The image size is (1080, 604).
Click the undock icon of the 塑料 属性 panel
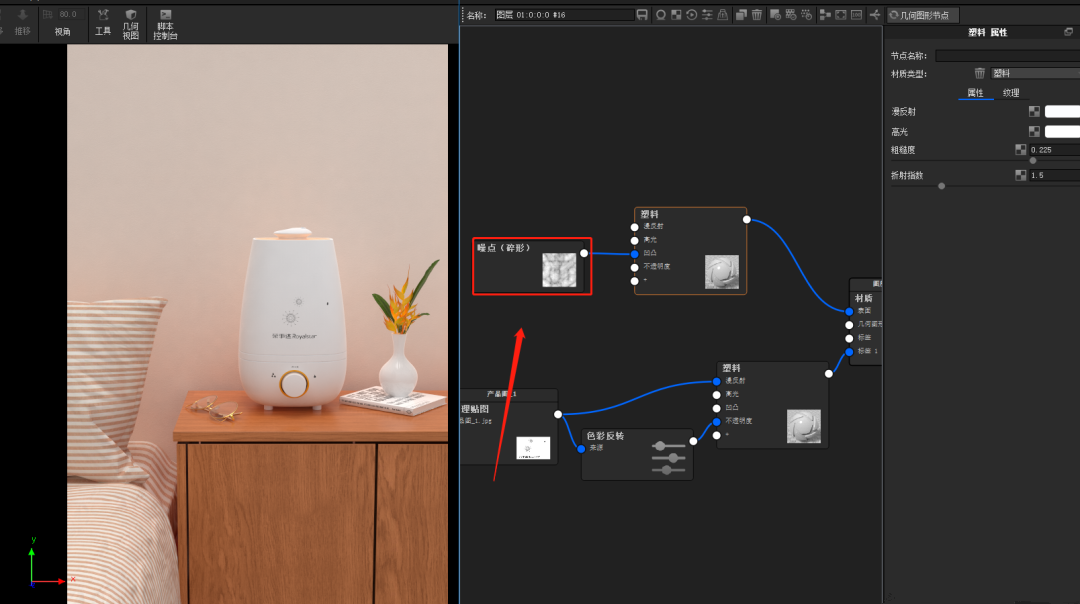pos(1069,33)
